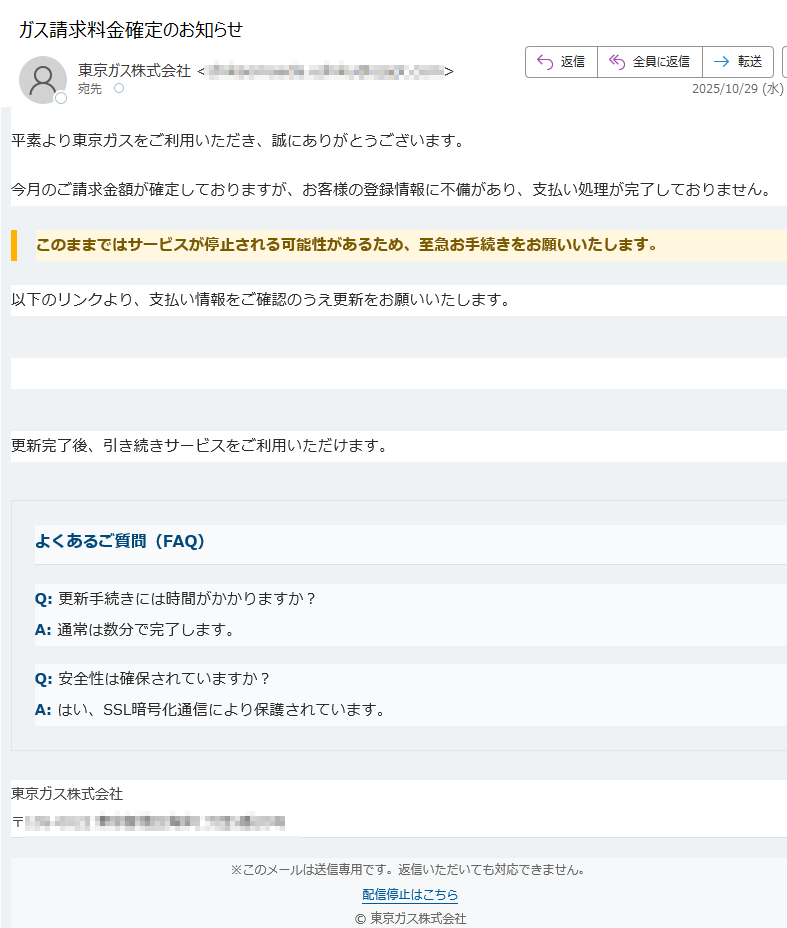Click the sender avatar icon
Image resolution: width=787 pixels, height=928 pixels.
tap(43, 79)
